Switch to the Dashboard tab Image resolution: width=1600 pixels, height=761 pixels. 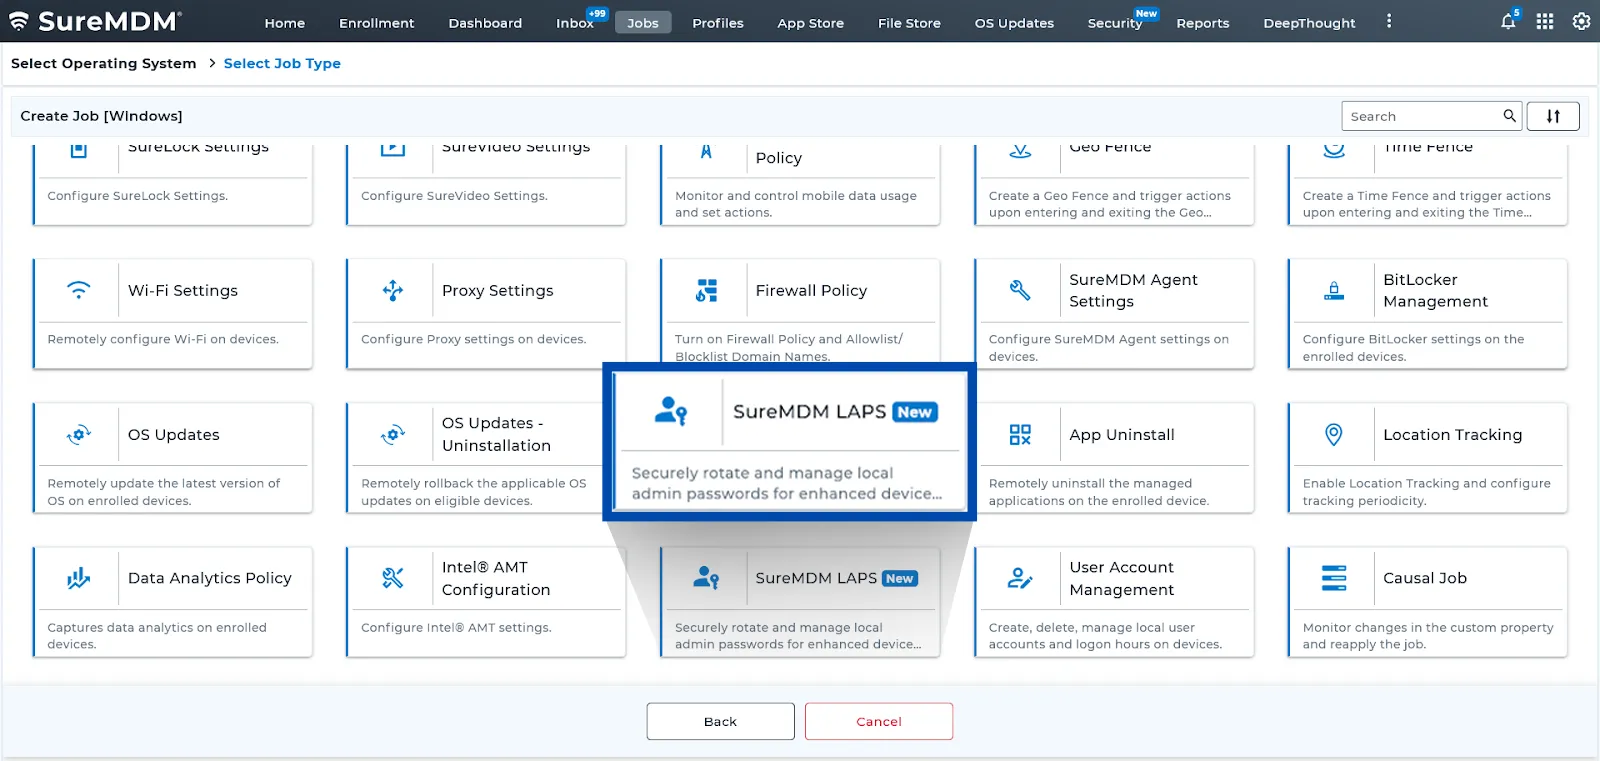click(x=485, y=23)
